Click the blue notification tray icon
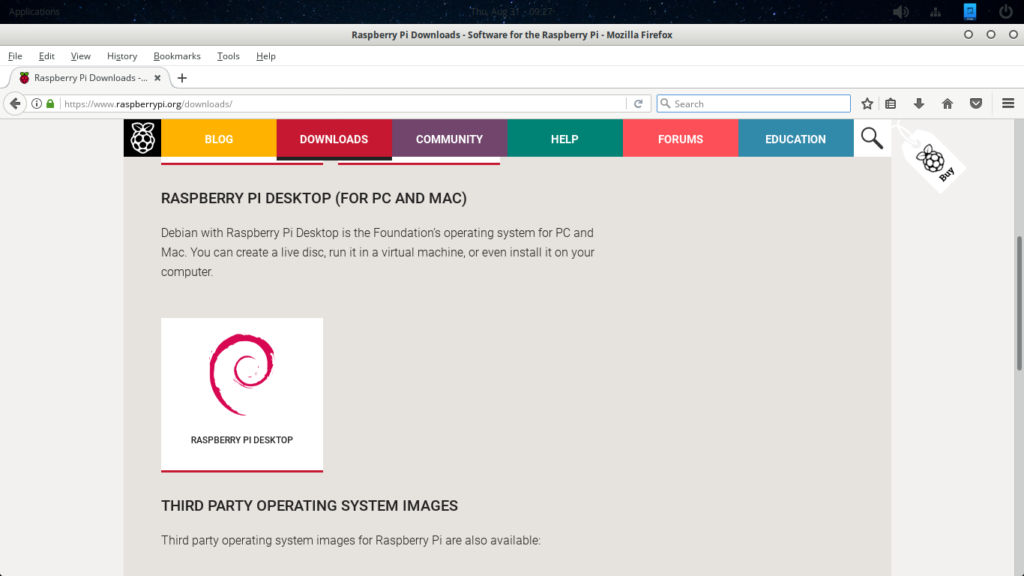Screen dimensions: 1024x576 970,11
